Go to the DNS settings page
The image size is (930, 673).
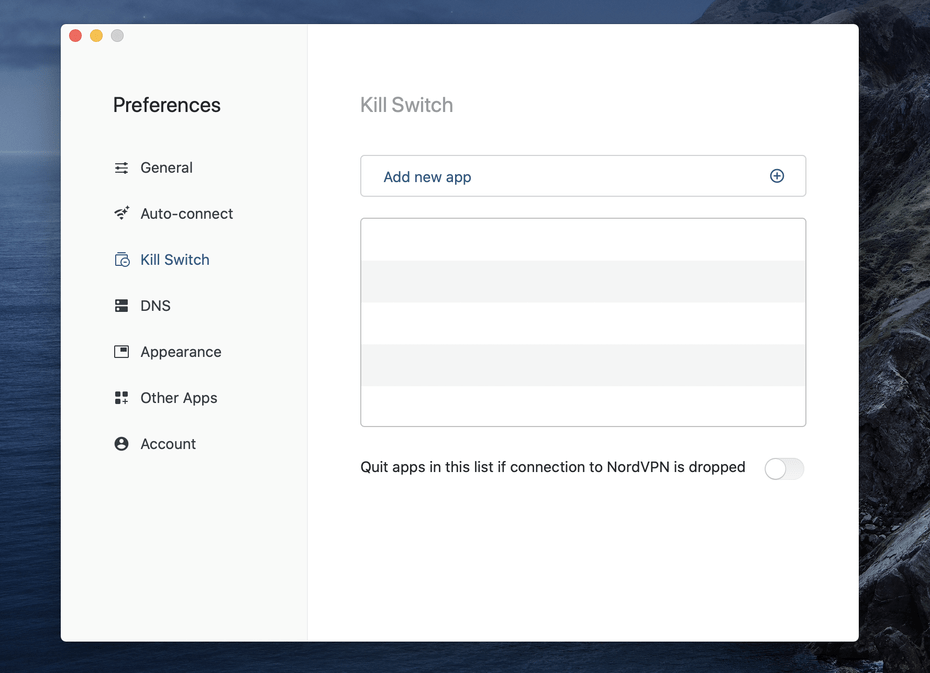click(x=155, y=306)
